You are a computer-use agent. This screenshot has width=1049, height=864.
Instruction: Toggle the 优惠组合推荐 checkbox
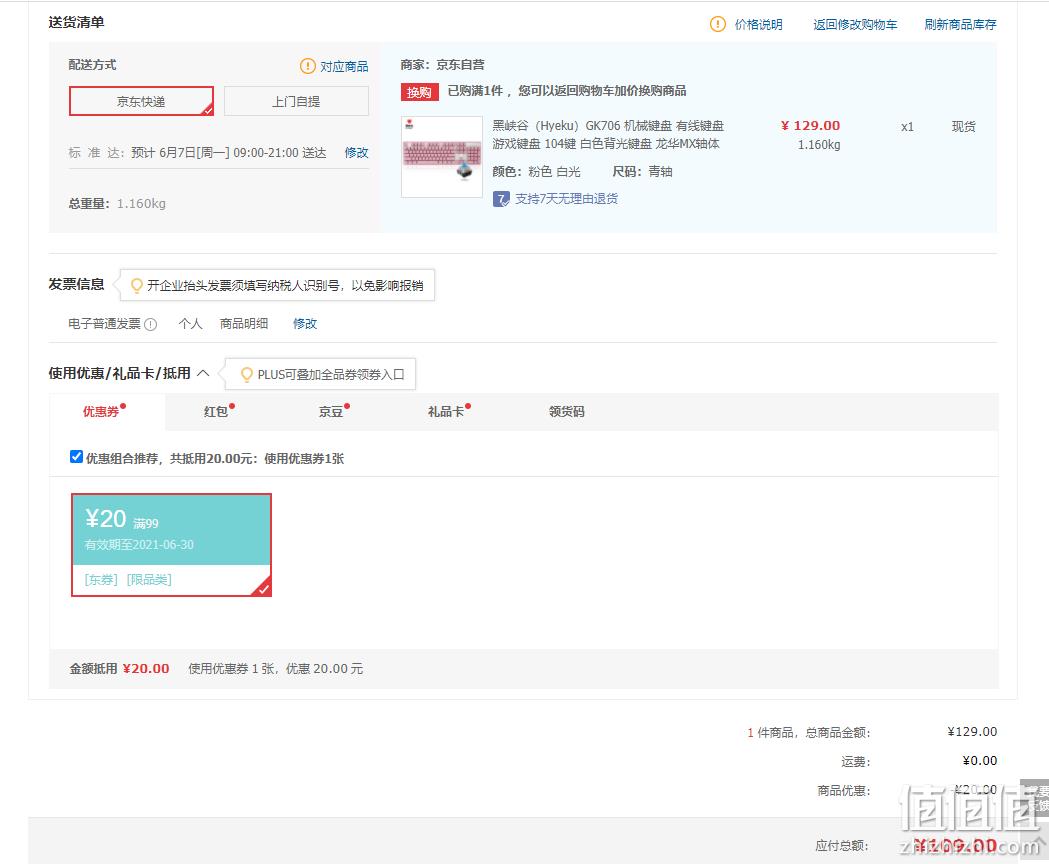(76, 456)
